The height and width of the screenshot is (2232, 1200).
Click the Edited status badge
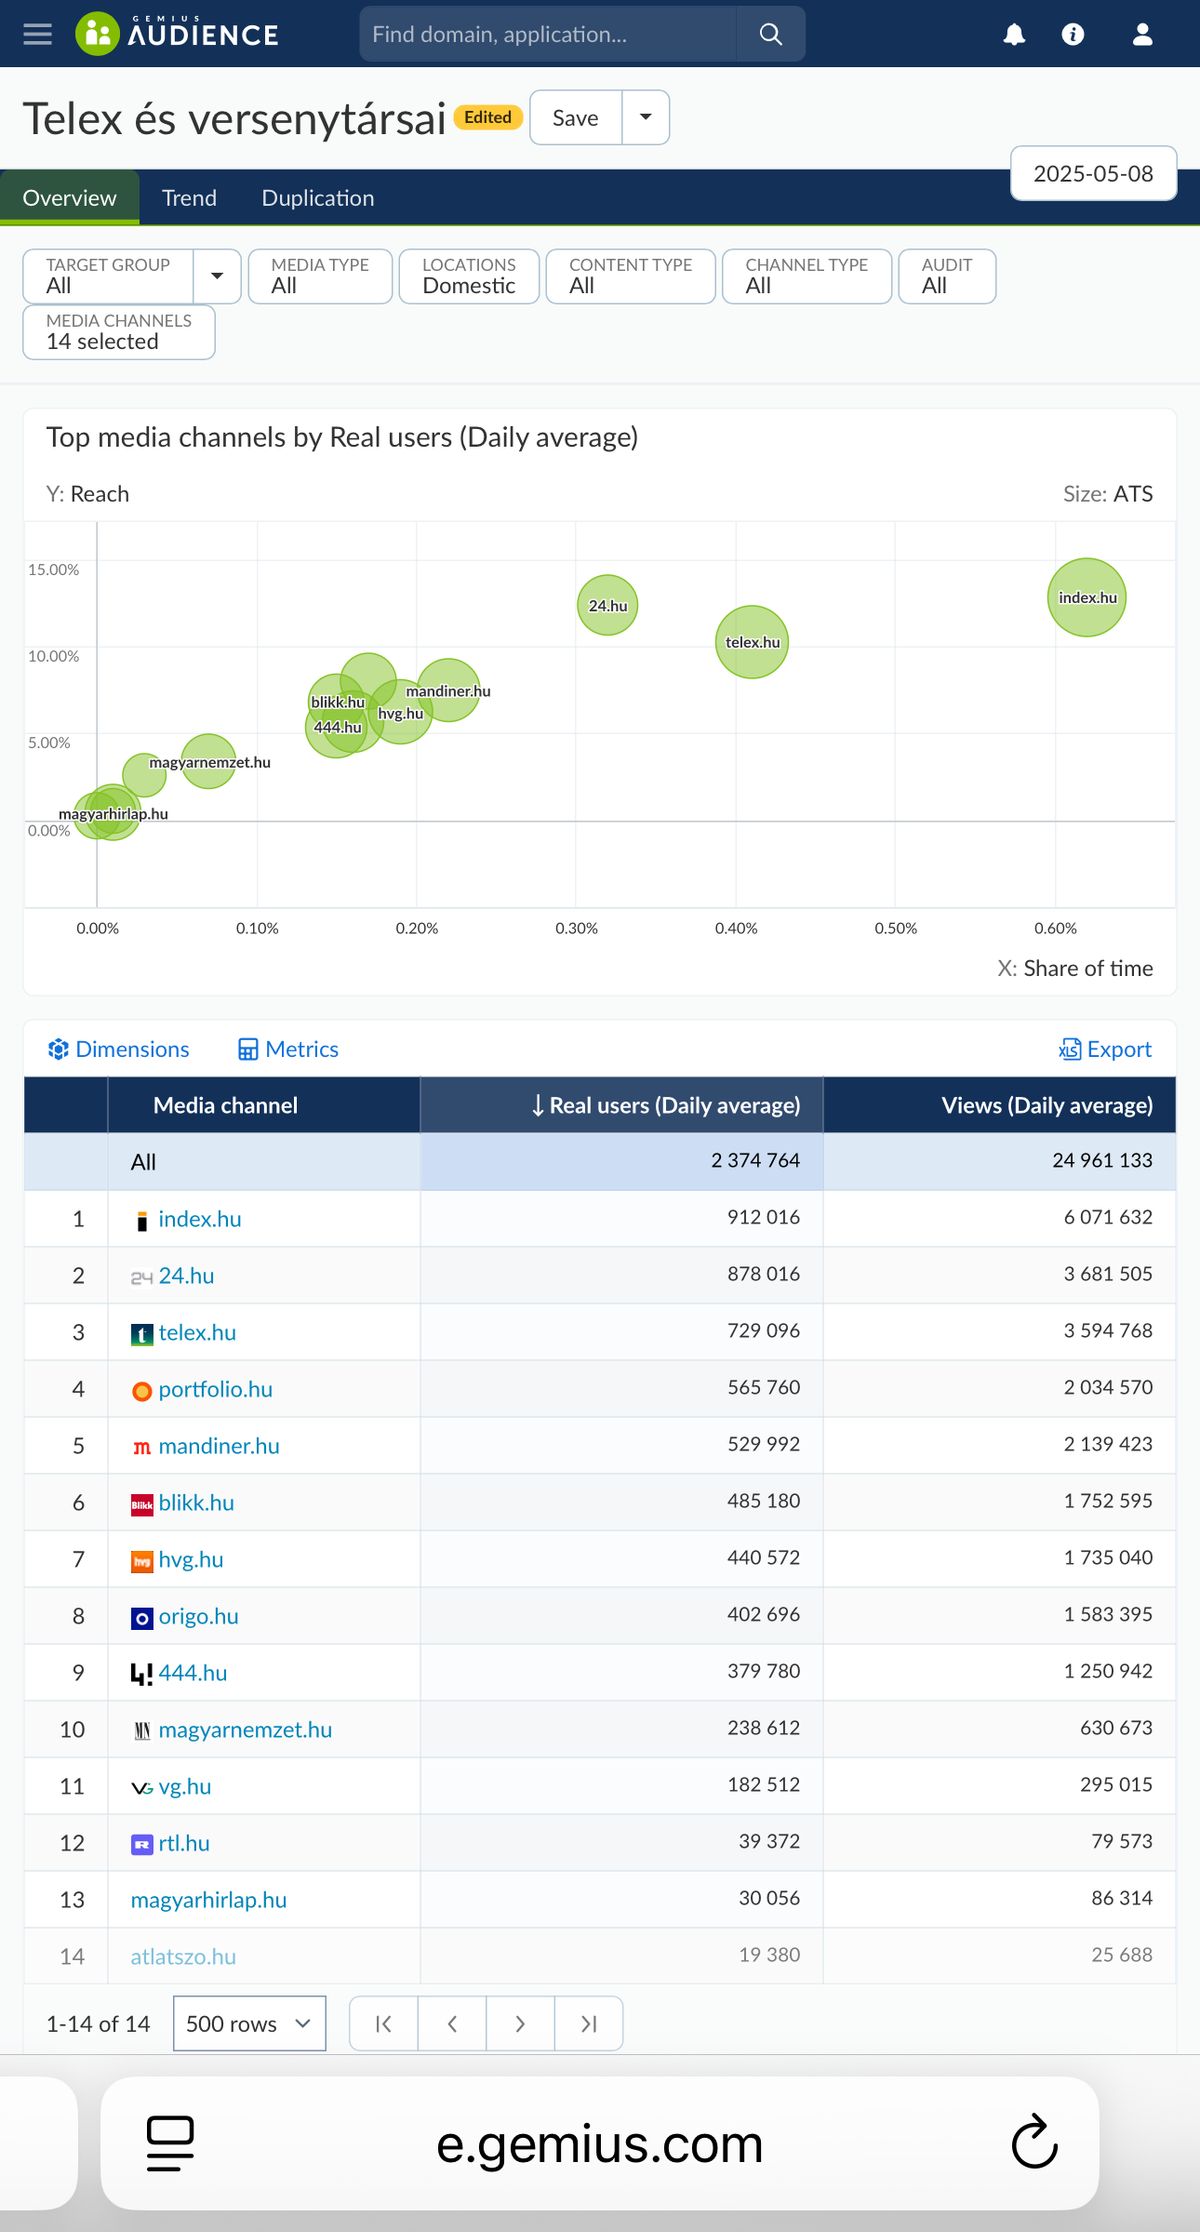489,117
